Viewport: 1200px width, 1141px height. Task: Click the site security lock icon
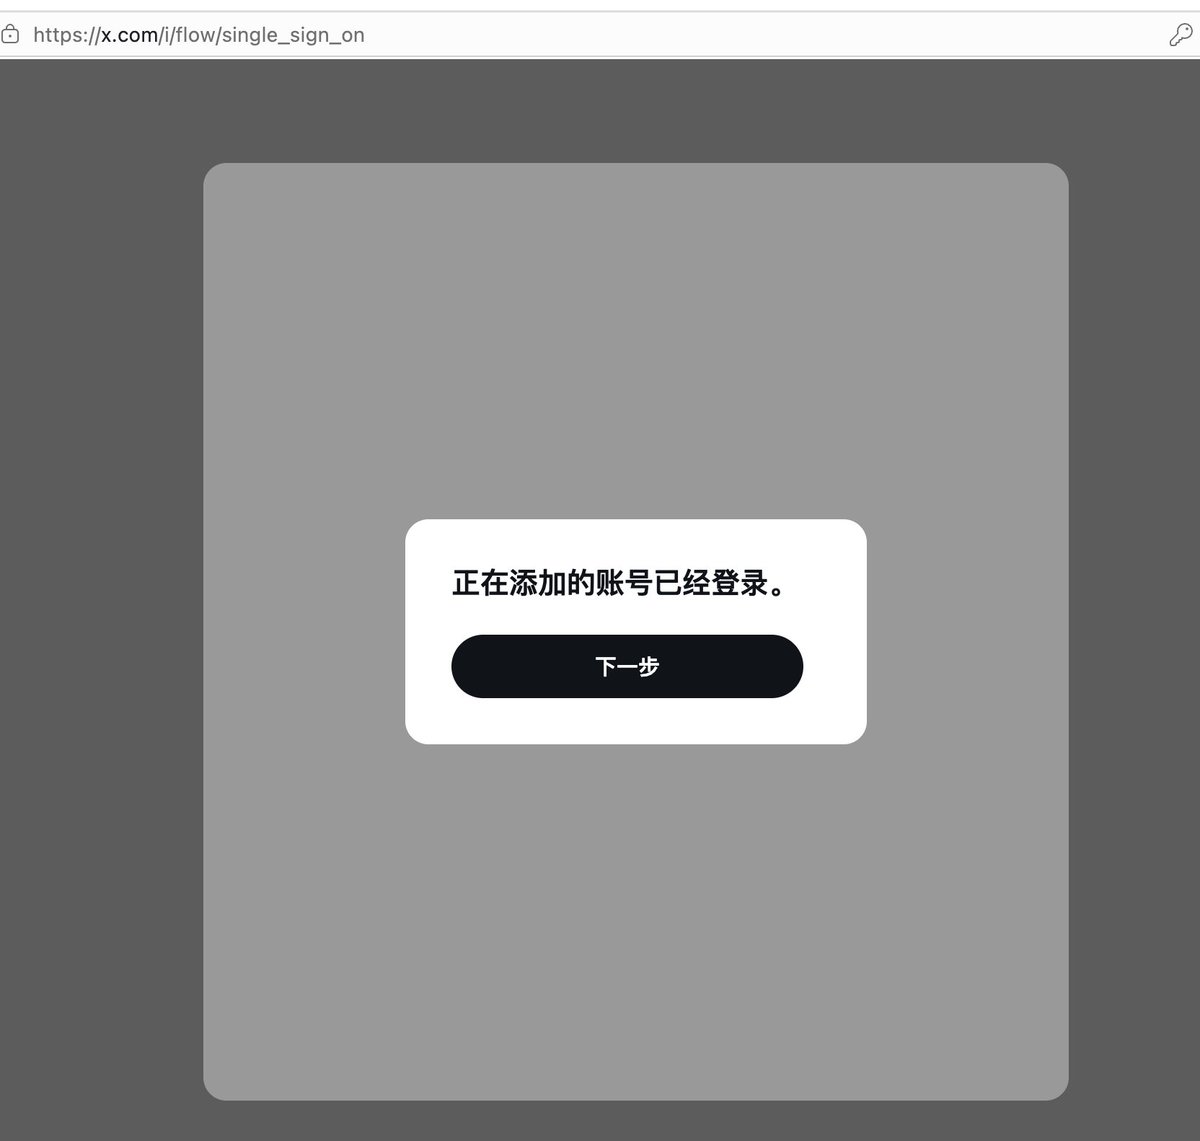[x=10, y=35]
